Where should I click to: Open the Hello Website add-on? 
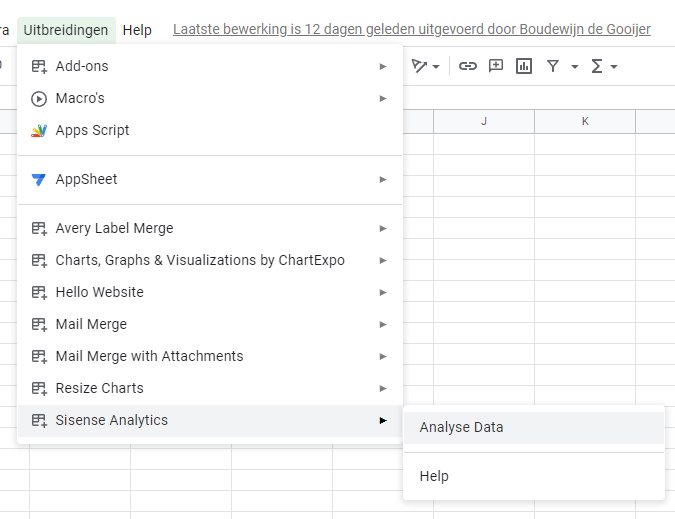(x=210, y=292)
